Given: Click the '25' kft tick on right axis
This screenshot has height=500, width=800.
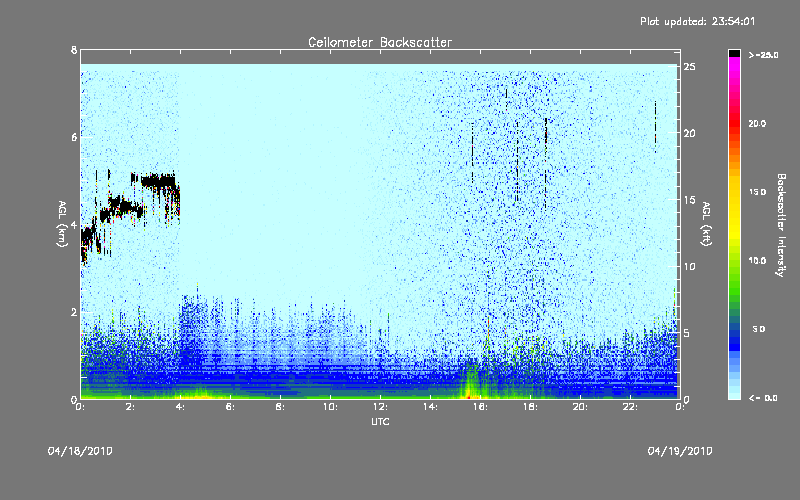Looking at the screenshot, I should click(689, 67).
